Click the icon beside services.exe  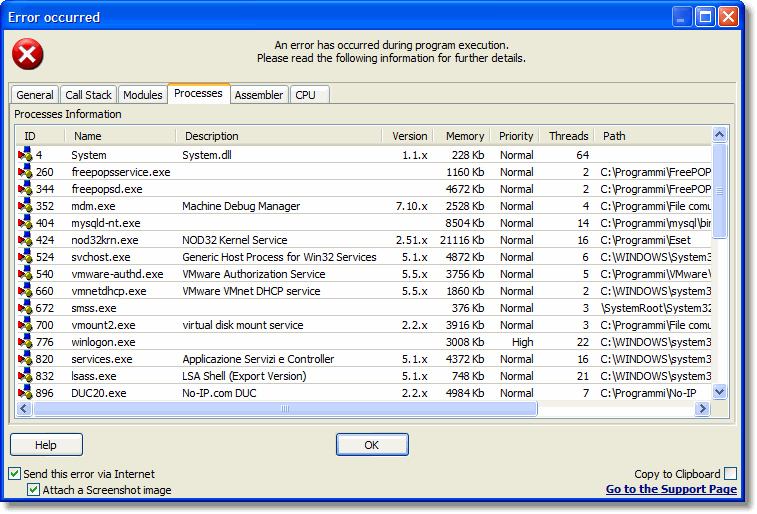25,359
